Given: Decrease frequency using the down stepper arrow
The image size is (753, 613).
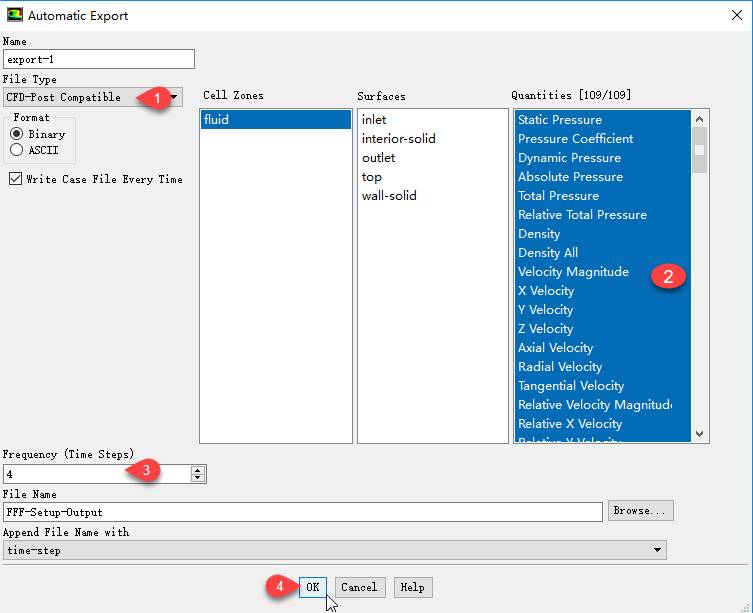Looking at the screenshot, I should tap(198, 478).
